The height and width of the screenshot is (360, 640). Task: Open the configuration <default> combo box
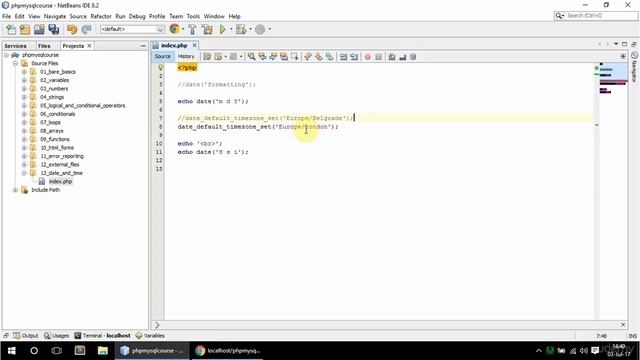click(132, 29)
